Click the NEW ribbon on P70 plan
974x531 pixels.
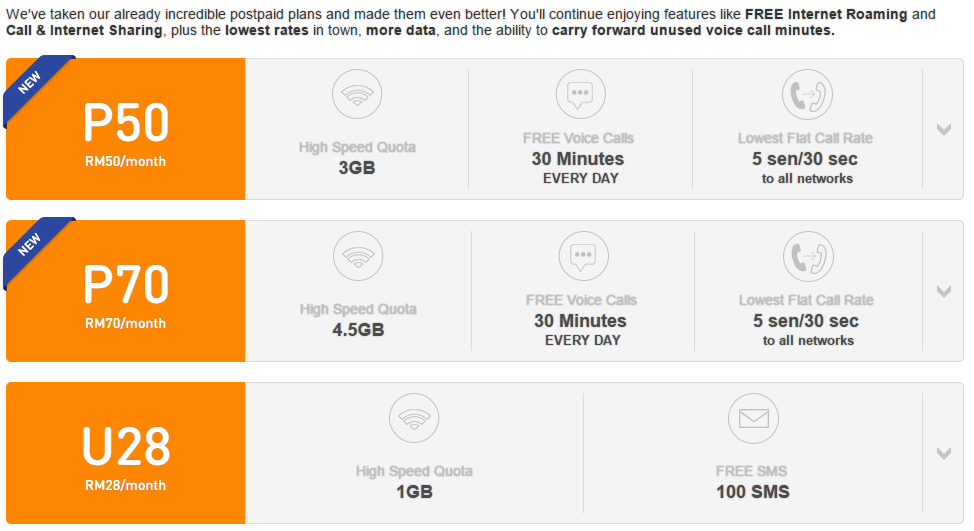[31, 246]
